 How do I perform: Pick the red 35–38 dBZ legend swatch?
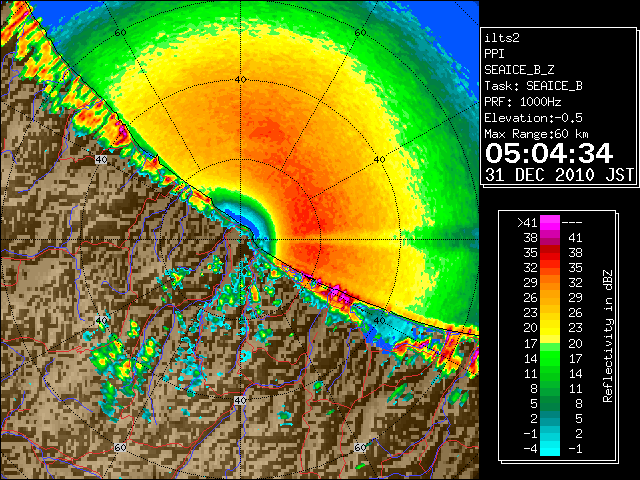(550, 253)
